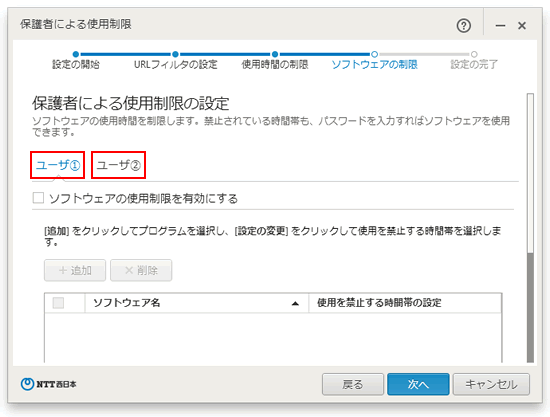Toggle the select-all checkbox in table header

[58, 303]
